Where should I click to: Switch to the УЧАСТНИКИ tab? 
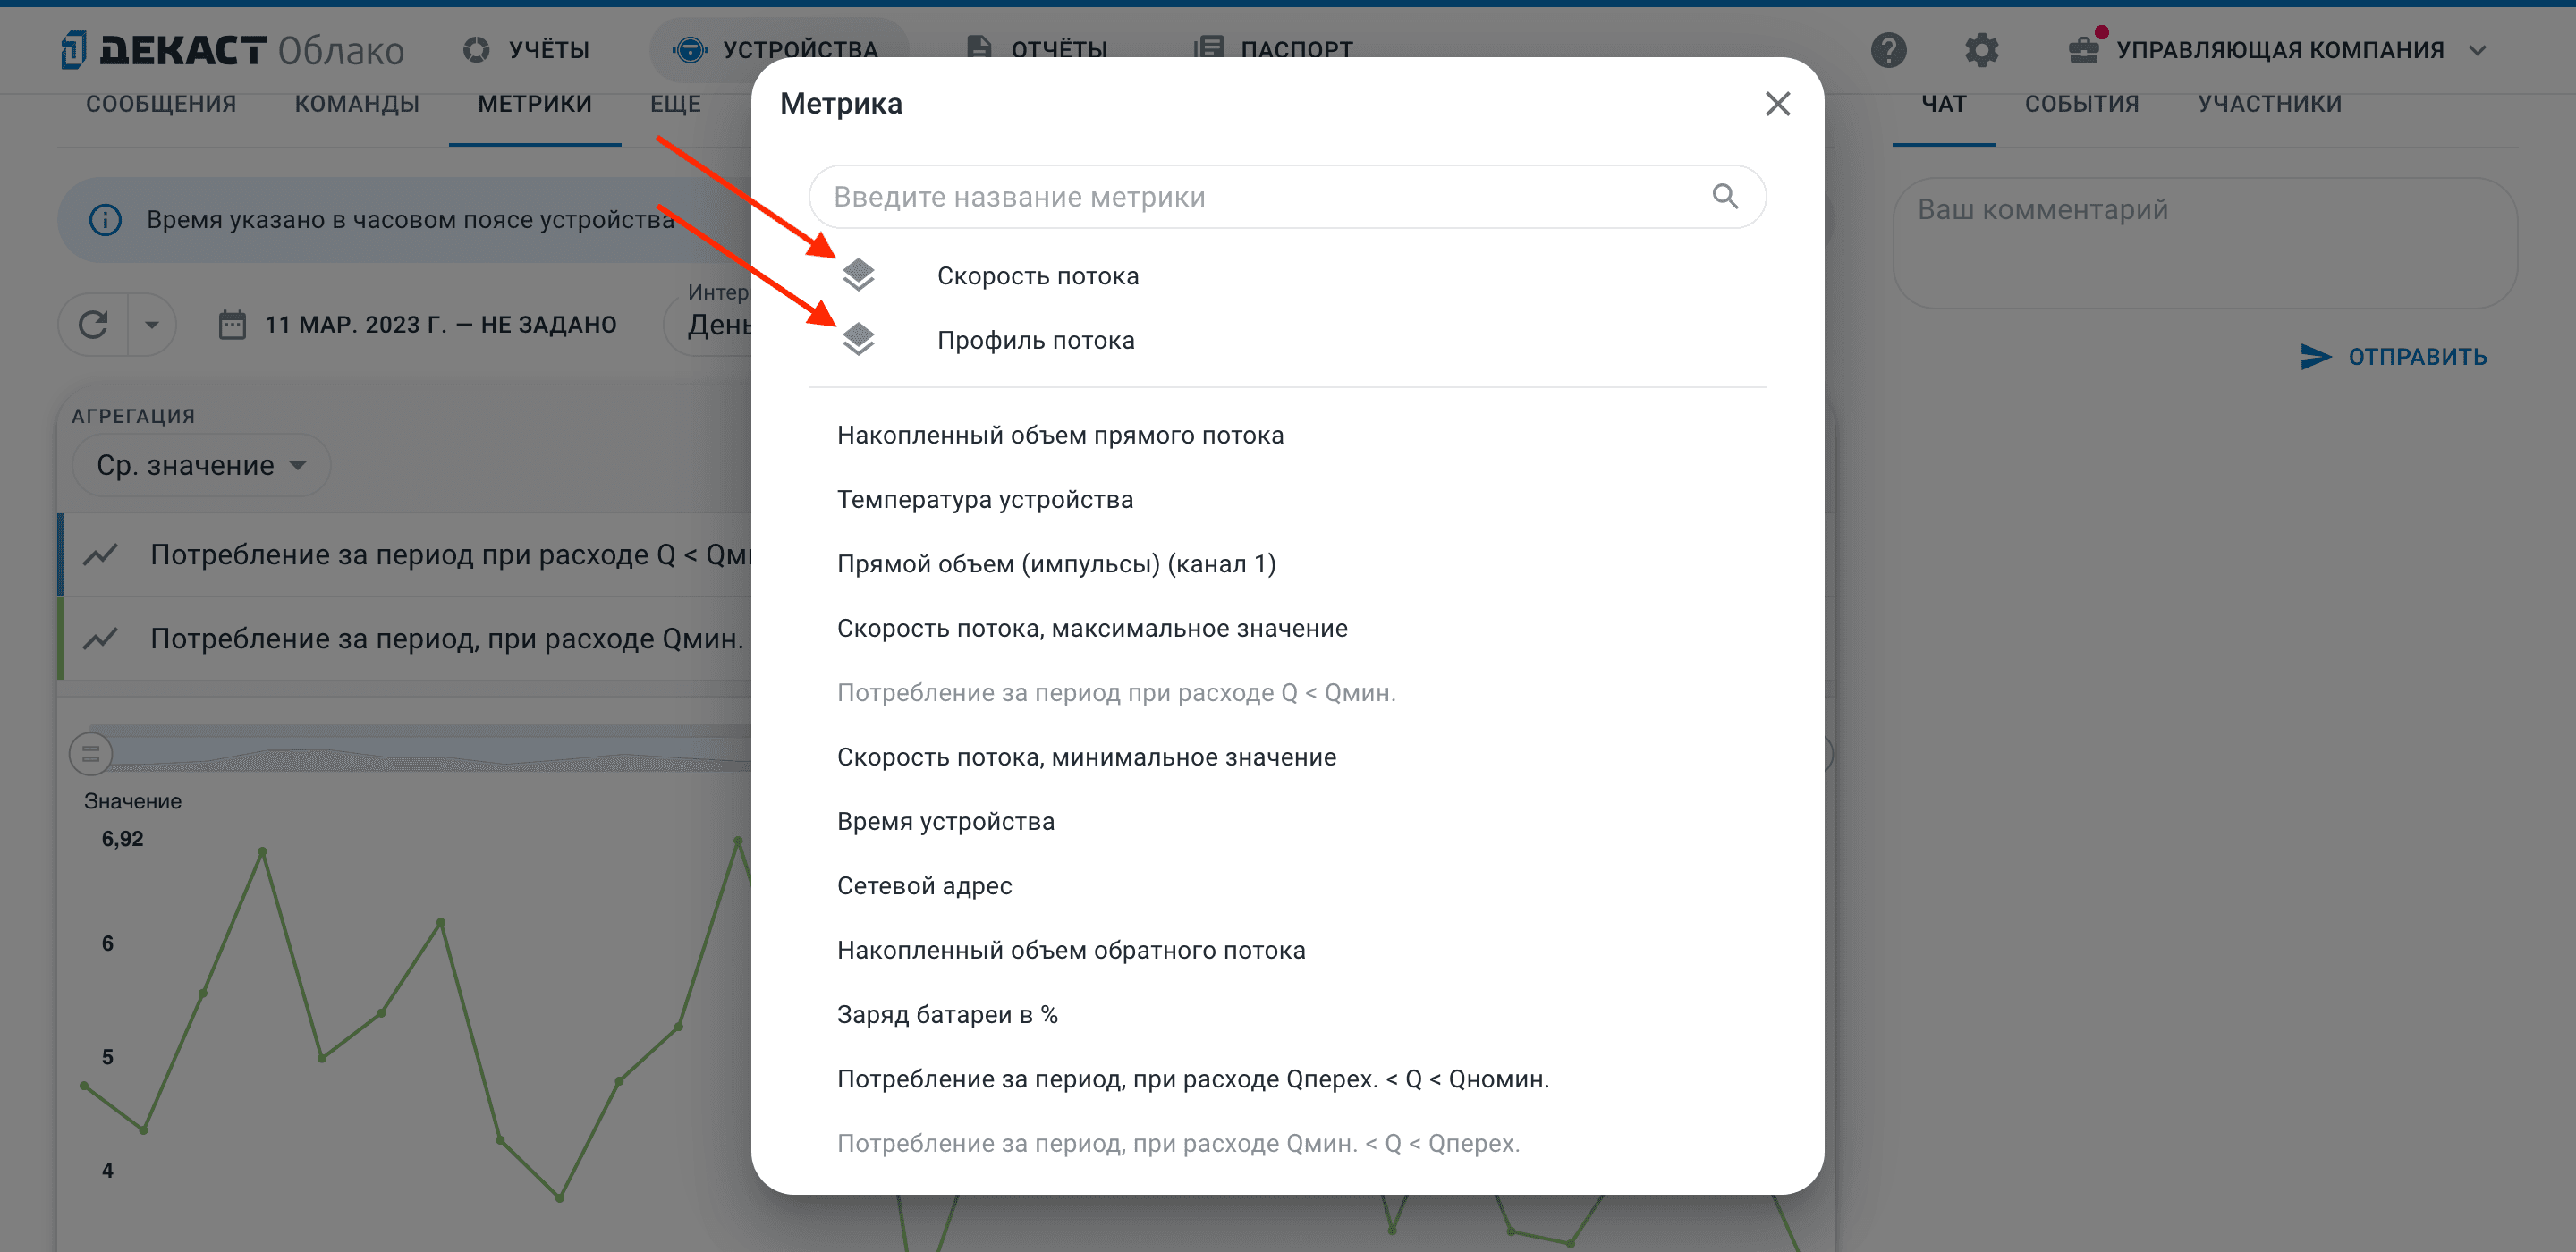coord(2270,104)
